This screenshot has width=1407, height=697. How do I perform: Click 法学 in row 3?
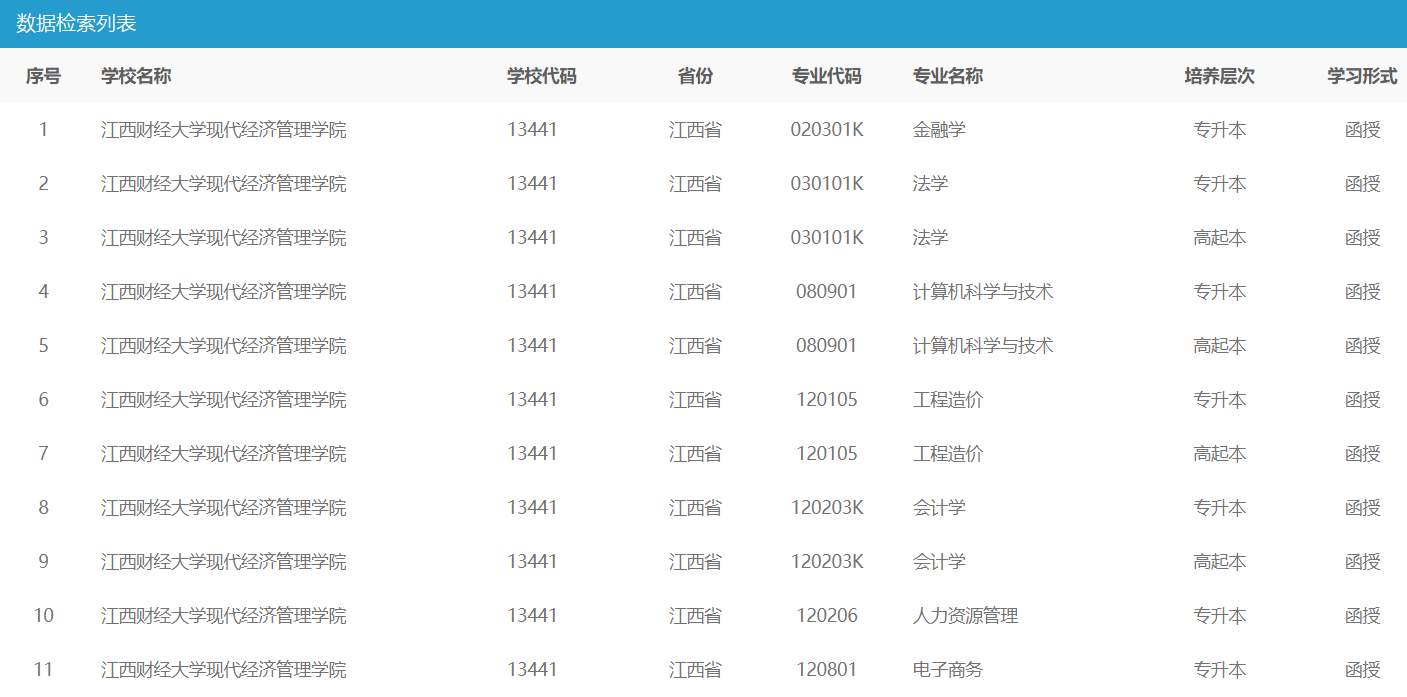(931, 238)
